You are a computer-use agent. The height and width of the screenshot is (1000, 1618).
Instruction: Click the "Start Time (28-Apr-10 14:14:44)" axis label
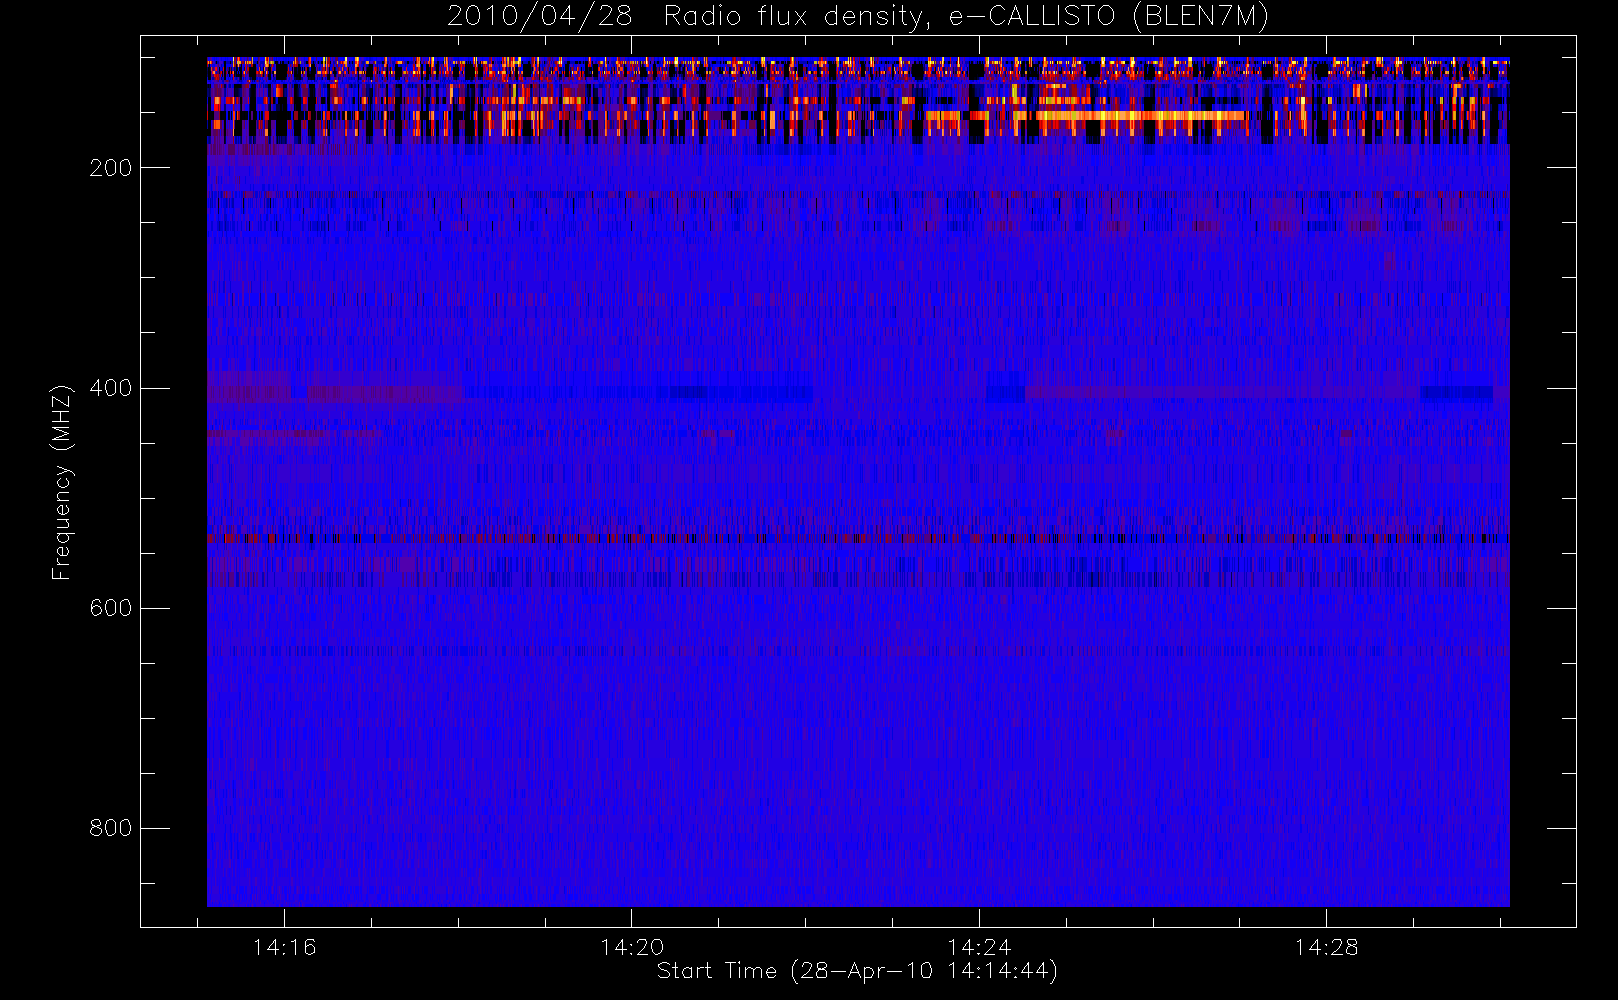857,971
